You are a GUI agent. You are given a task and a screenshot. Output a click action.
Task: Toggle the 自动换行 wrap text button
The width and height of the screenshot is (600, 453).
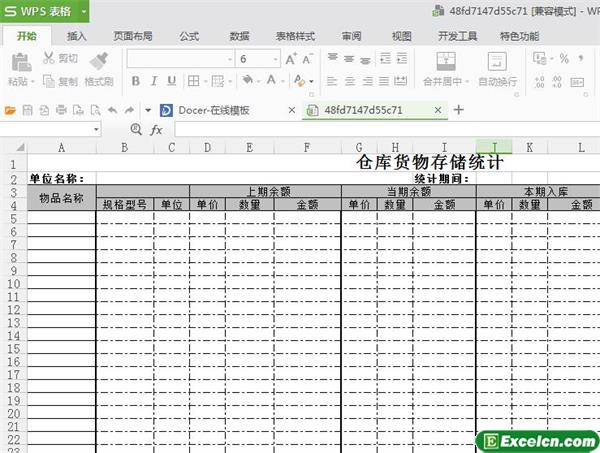pos(497,69)
